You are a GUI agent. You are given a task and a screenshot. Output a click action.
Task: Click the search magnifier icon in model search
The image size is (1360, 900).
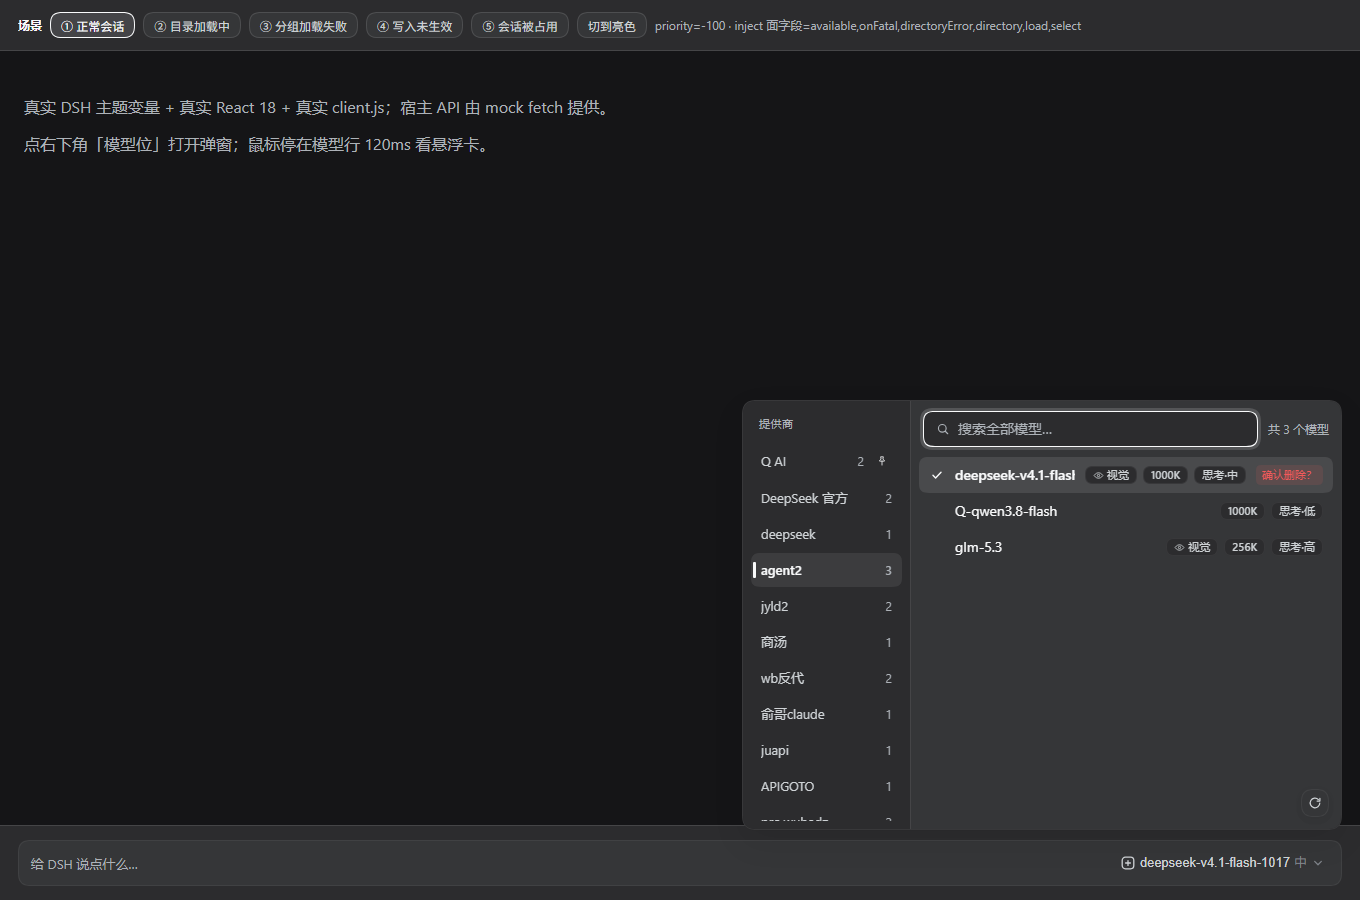coord(942,429)
